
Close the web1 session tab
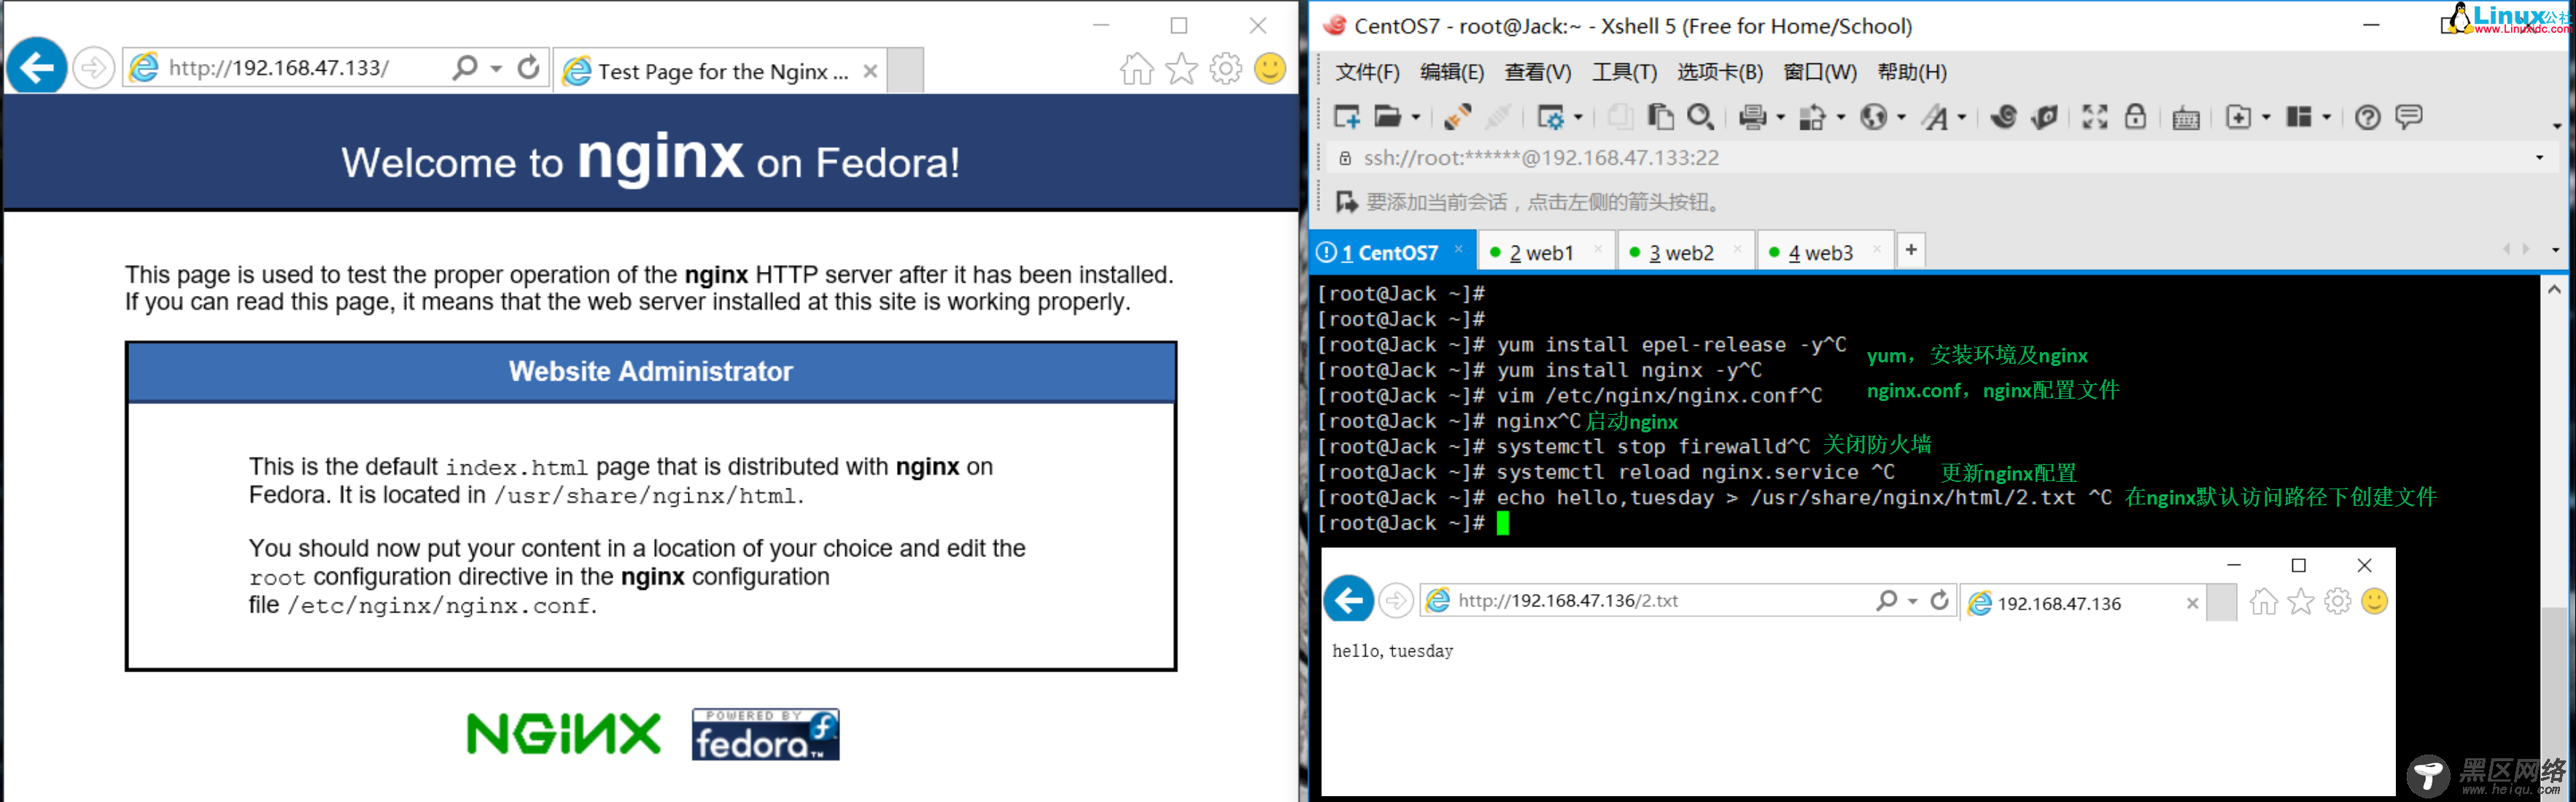[x=1598, y=250]
